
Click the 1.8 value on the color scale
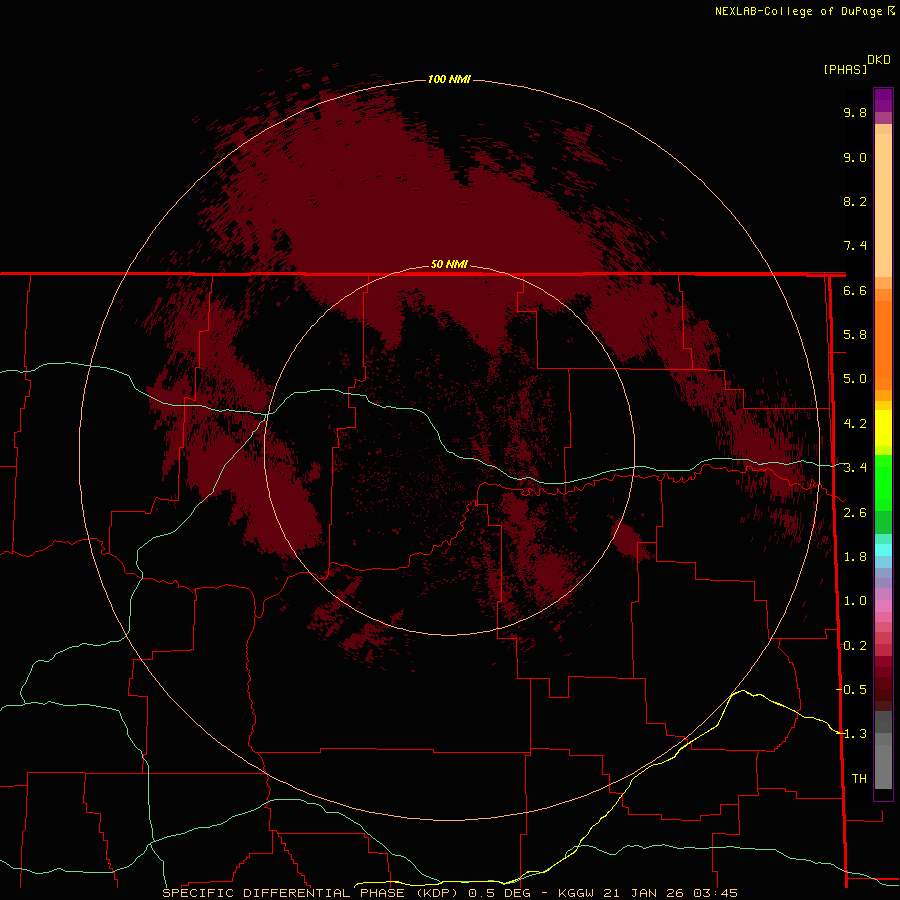pyautogui.click(x=855, y=557)
